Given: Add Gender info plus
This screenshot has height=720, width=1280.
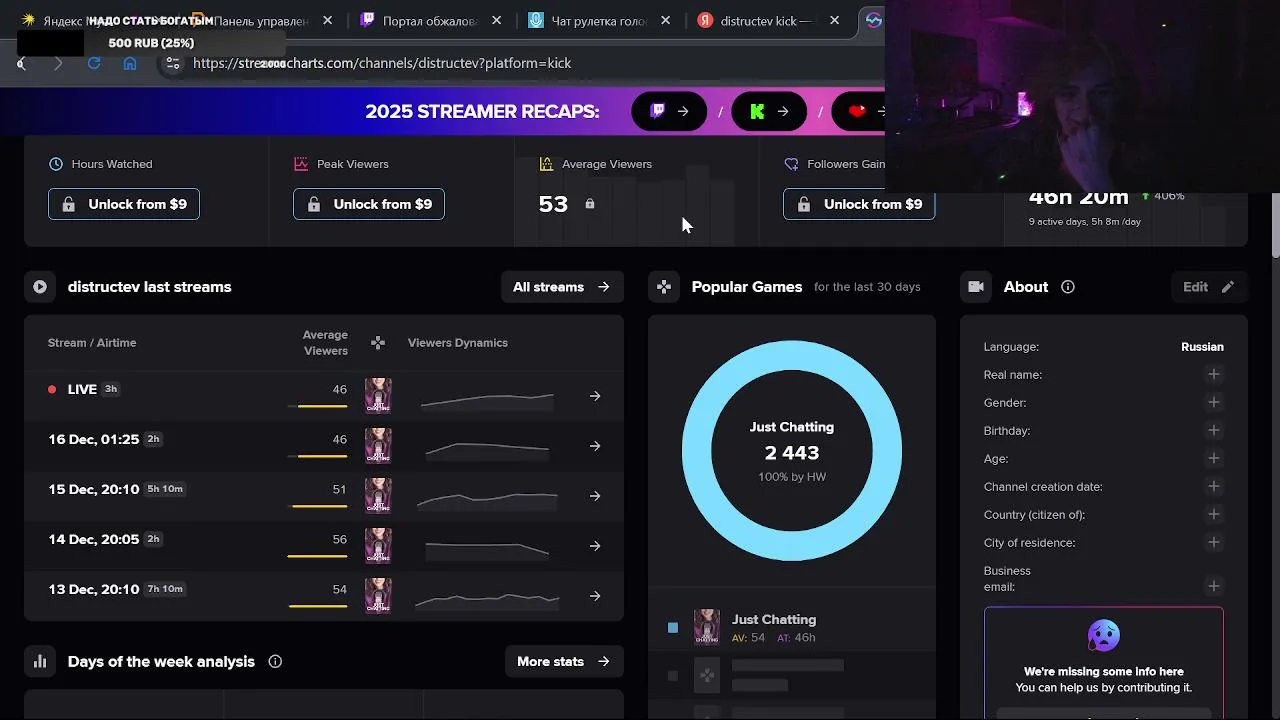Looking at the screenshot, I should click(1214, 403).
